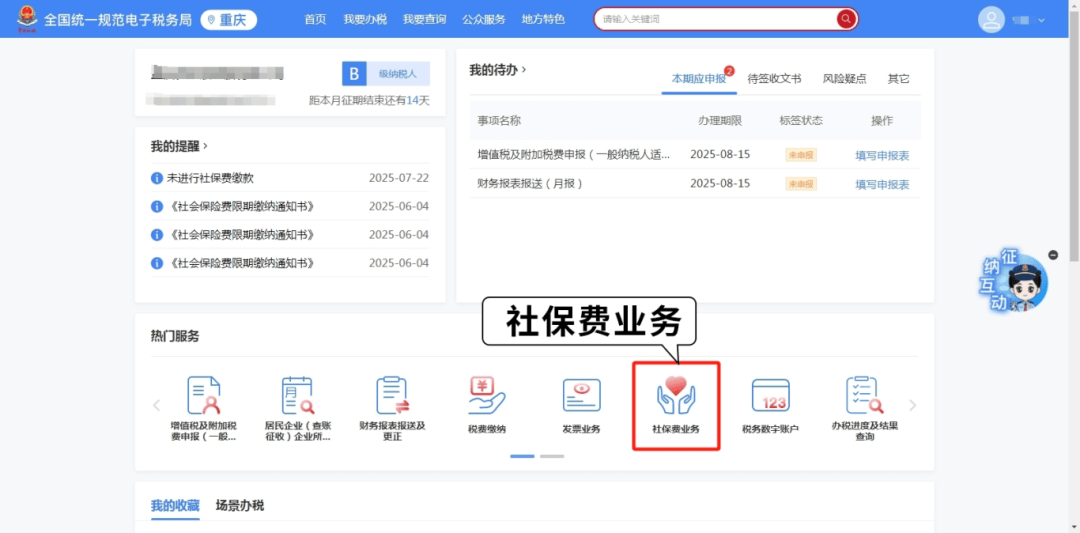
Task: Switch to 待签收文书 tab
Action: click(774, 79)
